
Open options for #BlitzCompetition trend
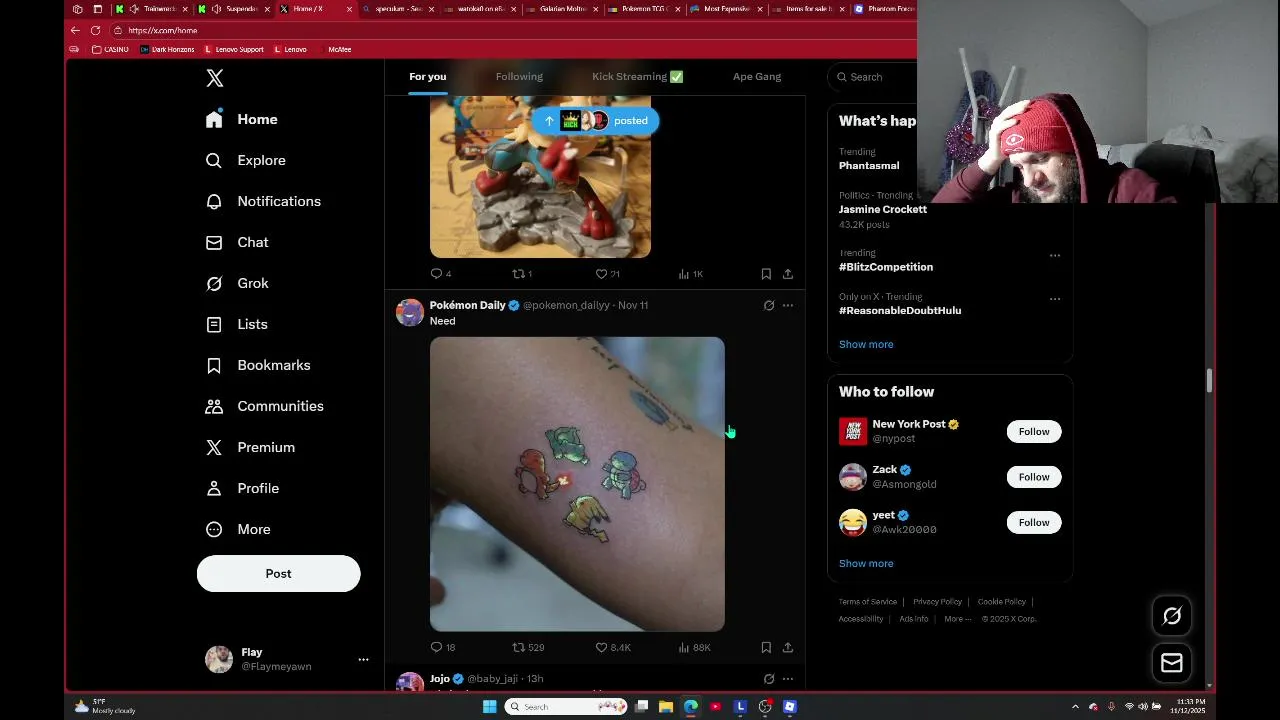coord(1055,255)
